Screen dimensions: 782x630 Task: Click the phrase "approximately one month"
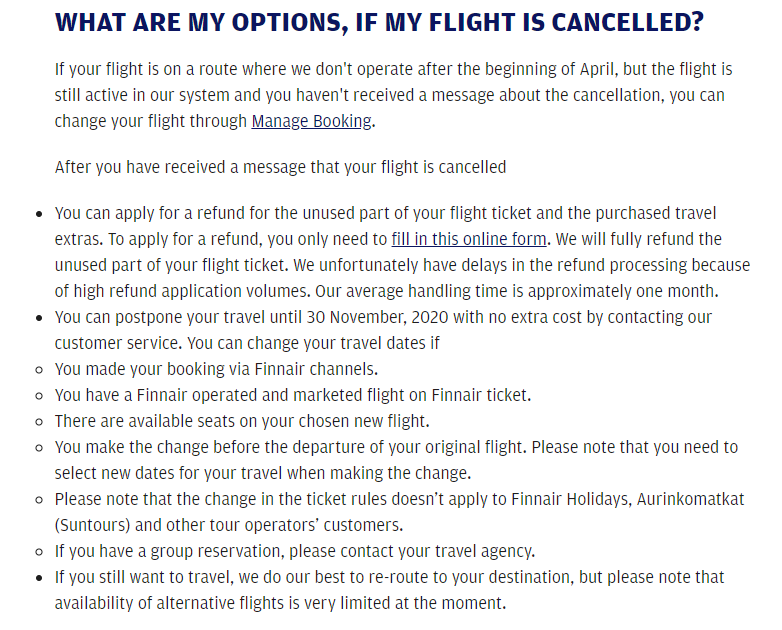click(x=622, y=291)
